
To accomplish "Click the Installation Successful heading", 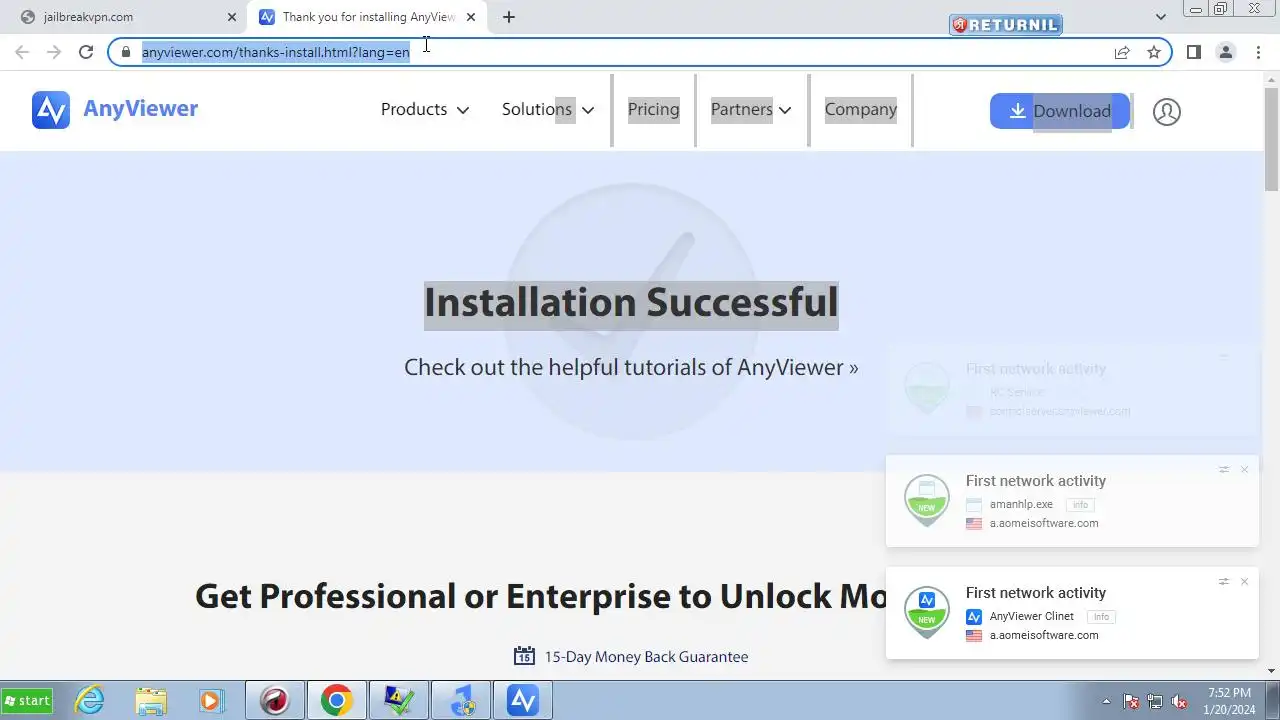I will [x=631, y=302].
